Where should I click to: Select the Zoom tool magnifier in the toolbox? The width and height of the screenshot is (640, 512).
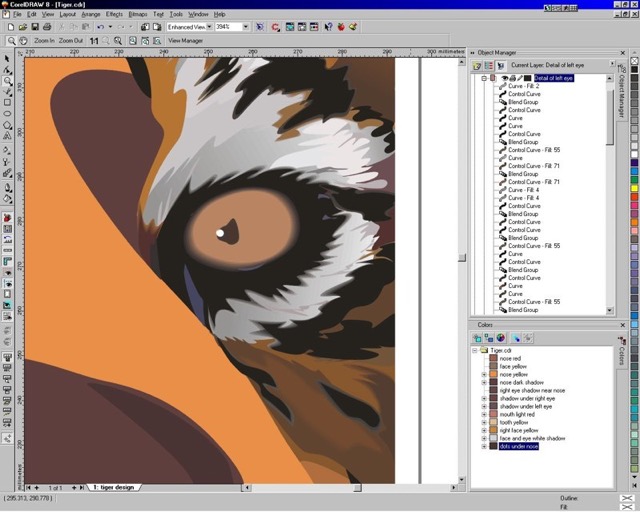7,81
